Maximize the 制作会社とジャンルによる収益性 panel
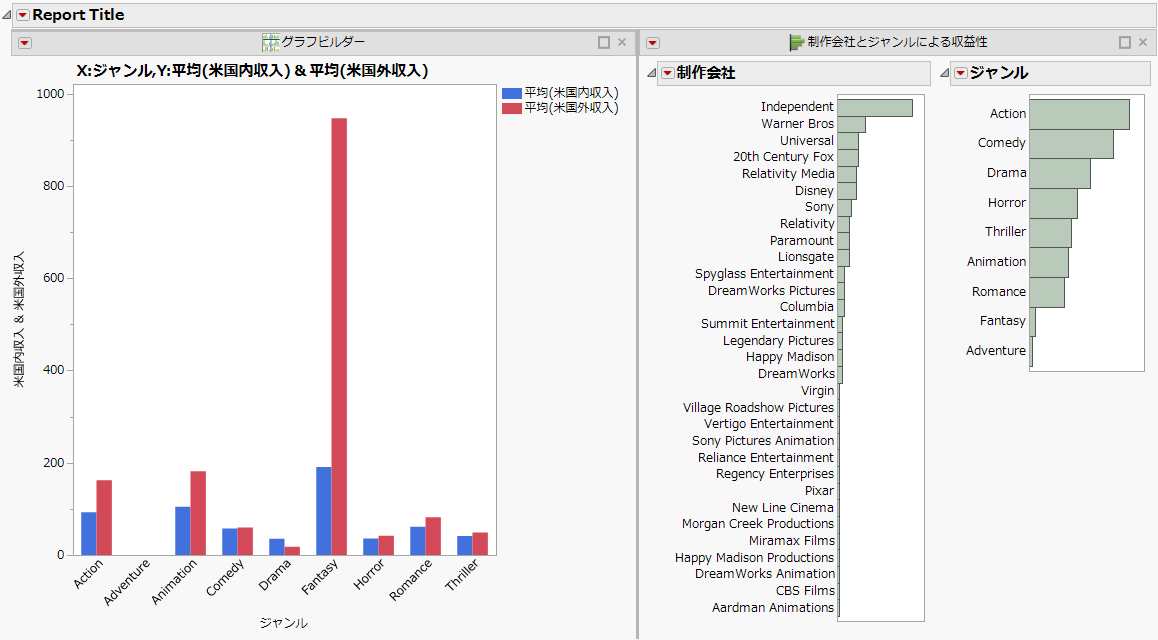Screen dimensions: 1158x640 (1125, 43)
